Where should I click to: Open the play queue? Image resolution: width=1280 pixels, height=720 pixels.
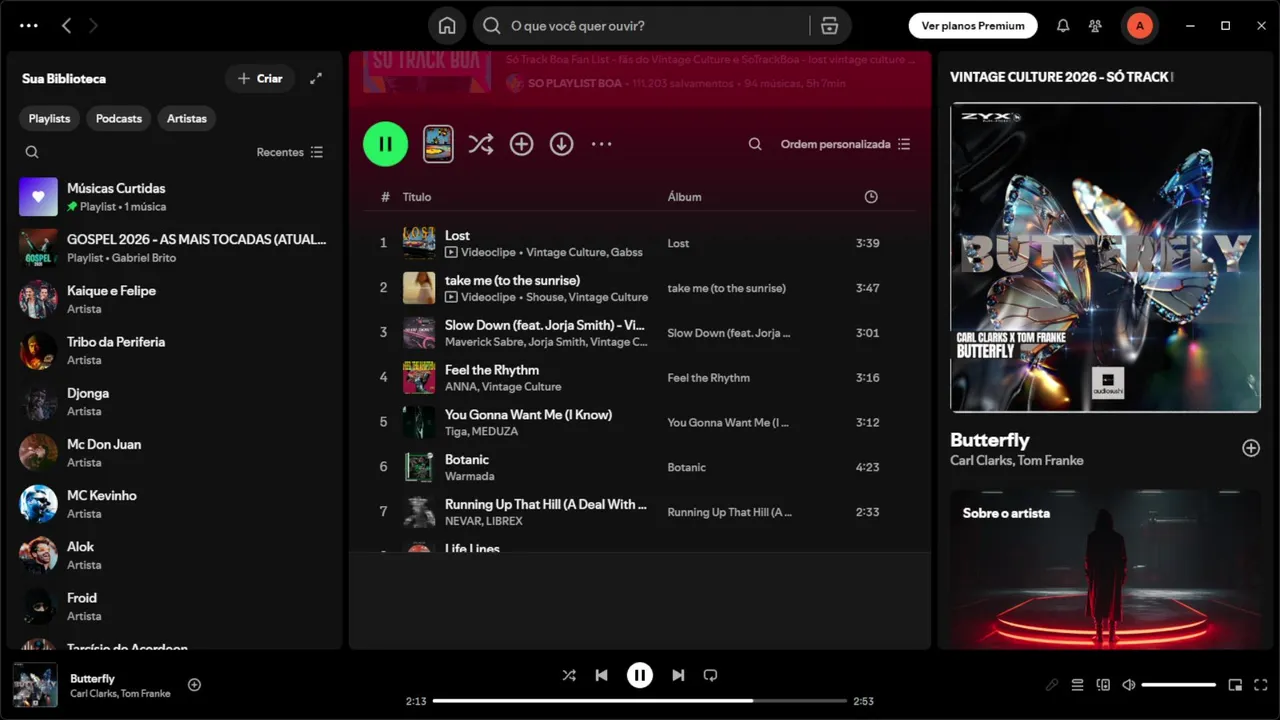tap(1077, 685)
